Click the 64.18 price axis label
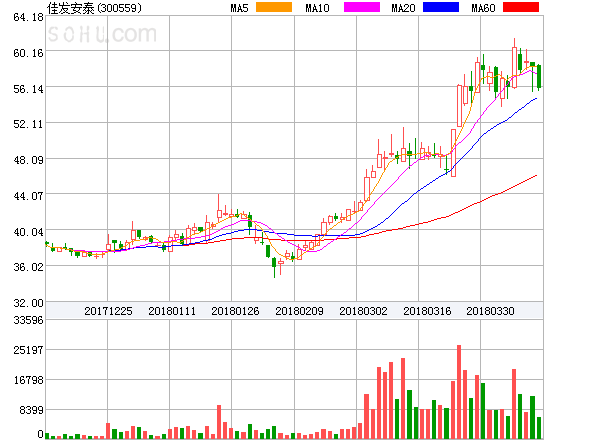Image resolution: width=600 pixels, height=440 pixels. (x=28, y=17)
